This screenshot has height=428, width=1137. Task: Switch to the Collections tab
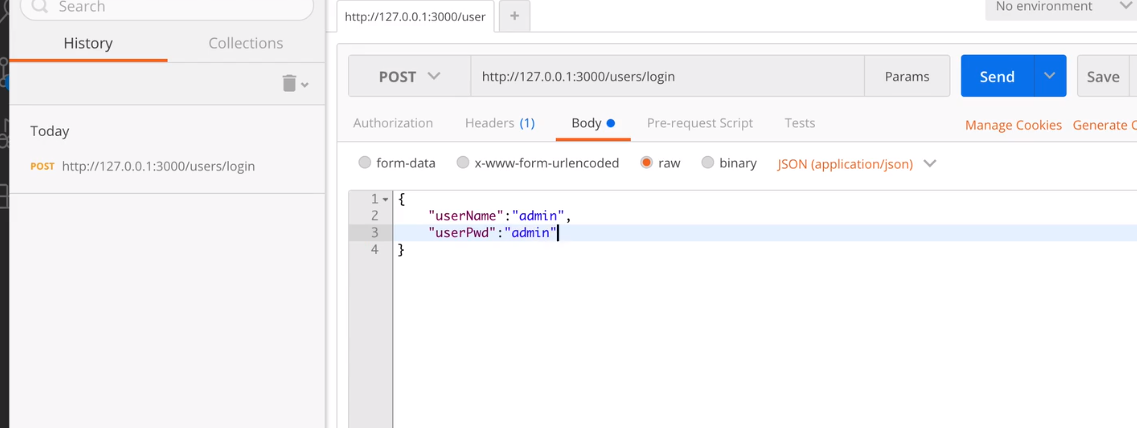246,43
